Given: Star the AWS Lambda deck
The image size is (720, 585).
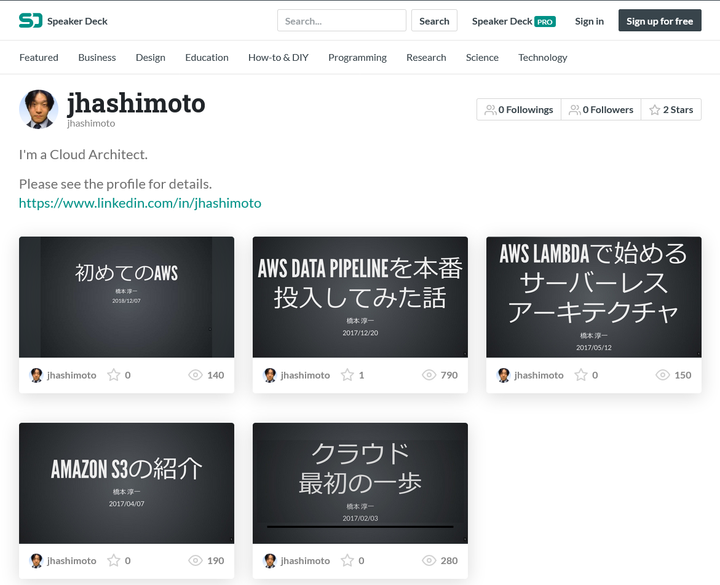Looking at the screenshot, I should pyautogui.click(x=581, y=375).
